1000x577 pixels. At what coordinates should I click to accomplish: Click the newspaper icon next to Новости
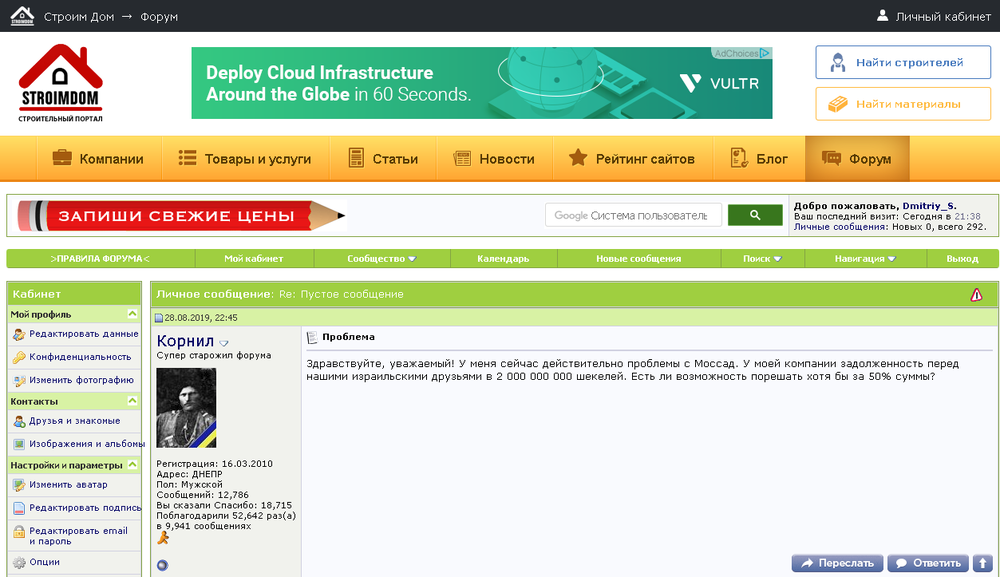[462, 158]
